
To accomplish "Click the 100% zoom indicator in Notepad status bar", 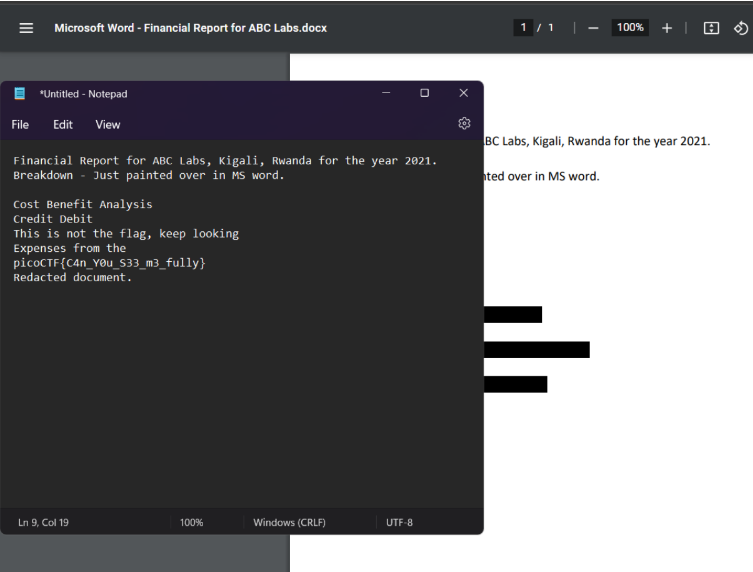I will (192, 522).
